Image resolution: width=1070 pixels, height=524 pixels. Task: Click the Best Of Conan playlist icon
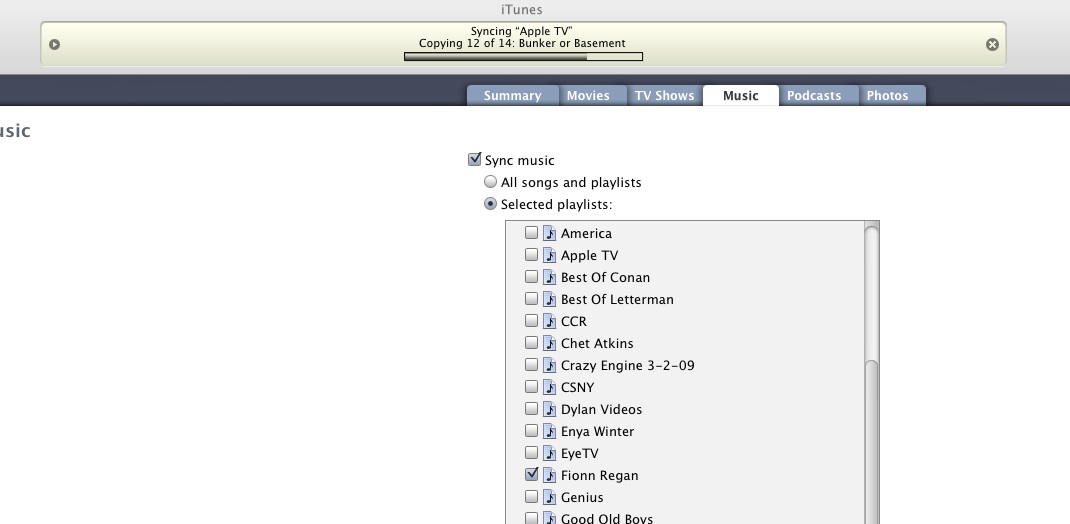(x=549, y=277)
